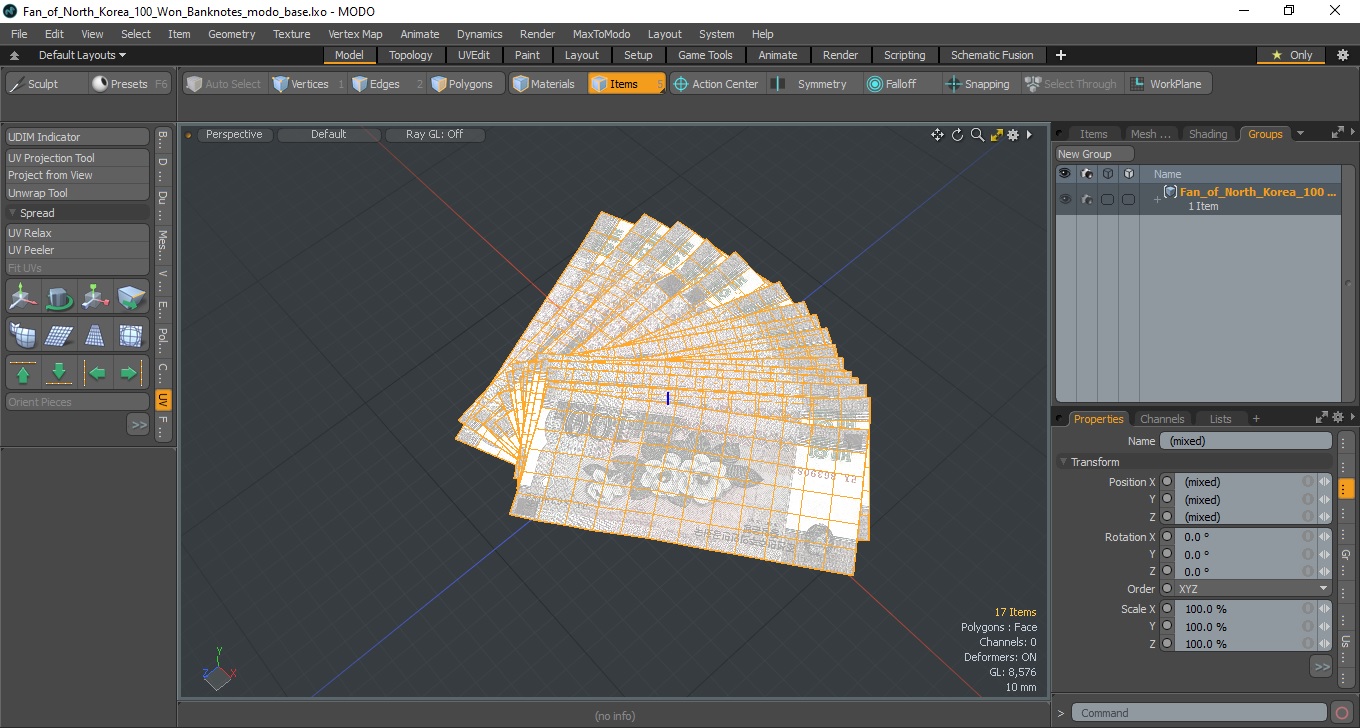
Task: Collapse the Transform section
Action: coord(1063,462)
